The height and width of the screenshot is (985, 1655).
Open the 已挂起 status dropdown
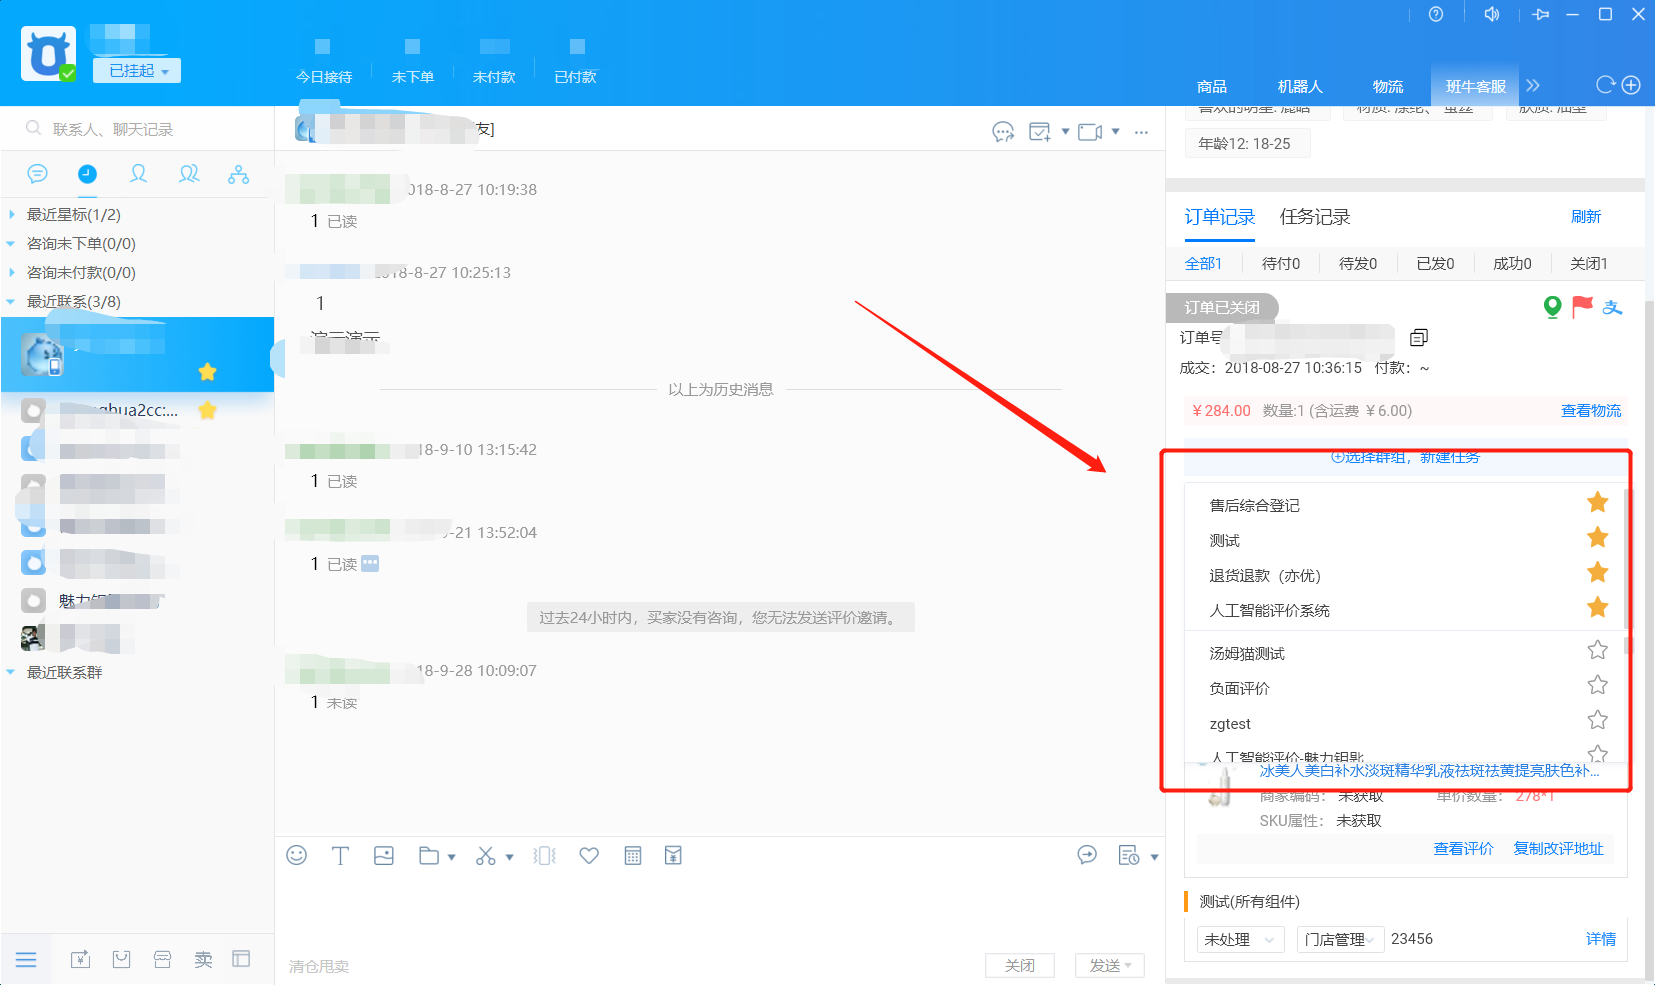pyautogui.click(x=137, y=71)
